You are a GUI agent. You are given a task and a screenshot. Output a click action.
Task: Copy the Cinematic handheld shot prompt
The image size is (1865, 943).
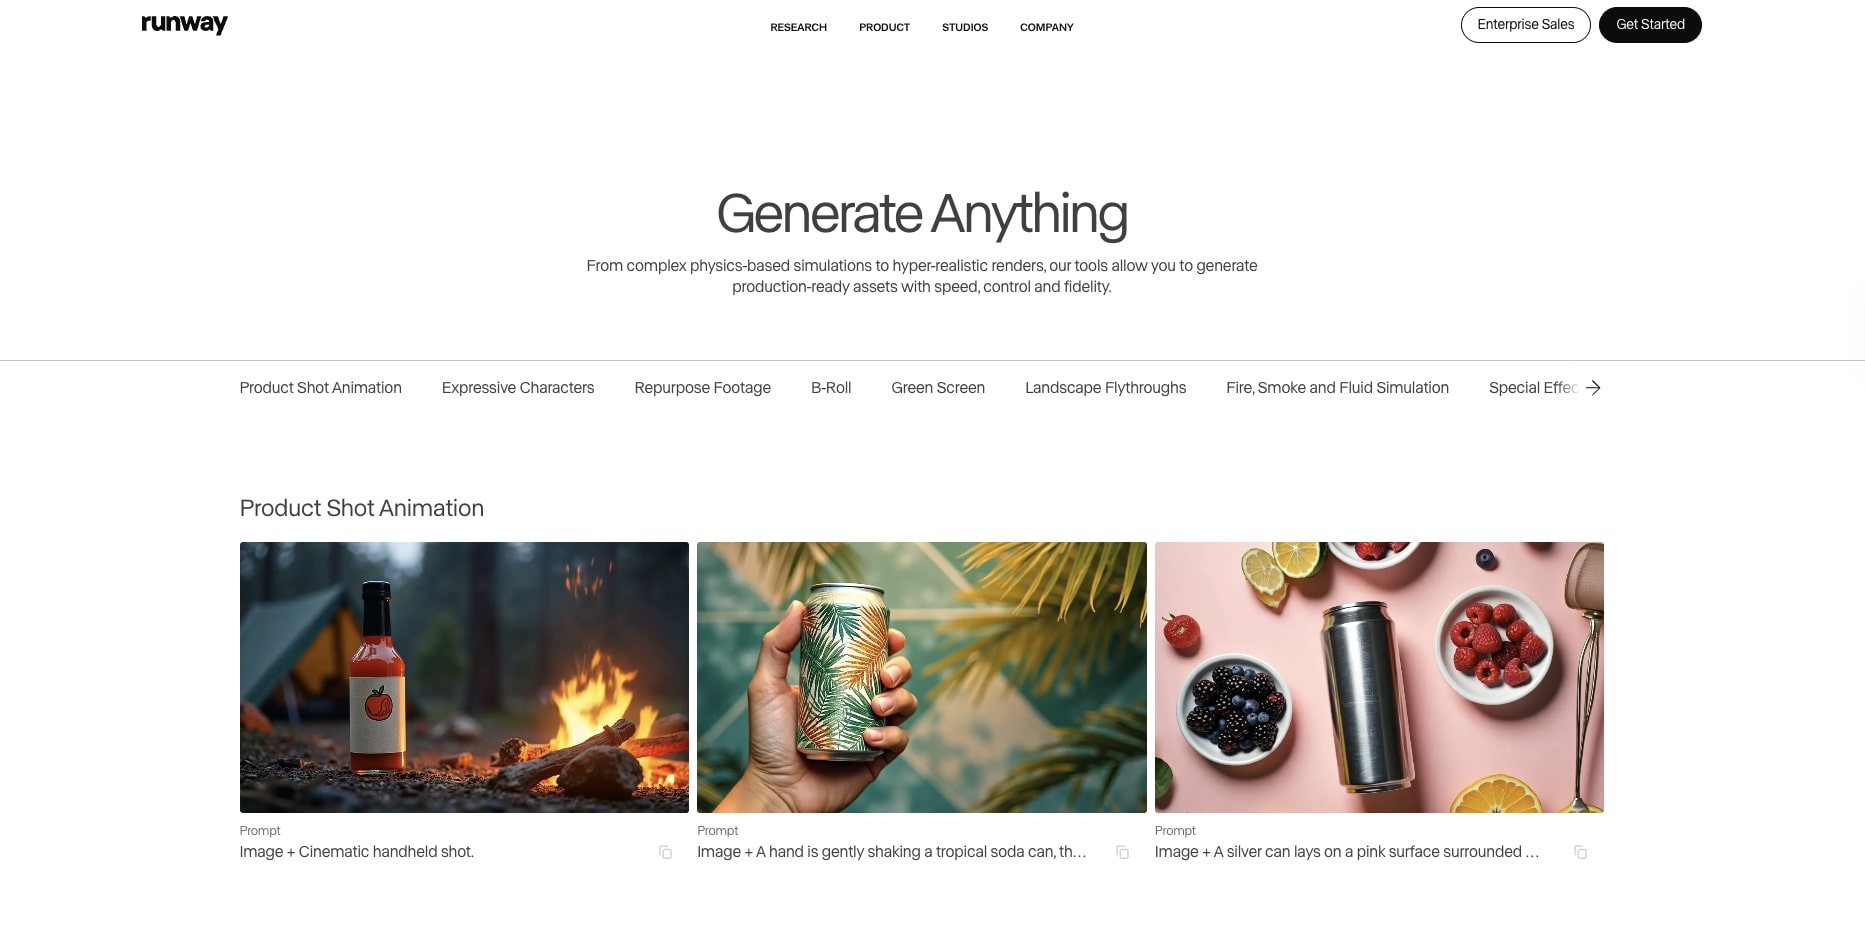click(665, 852)
